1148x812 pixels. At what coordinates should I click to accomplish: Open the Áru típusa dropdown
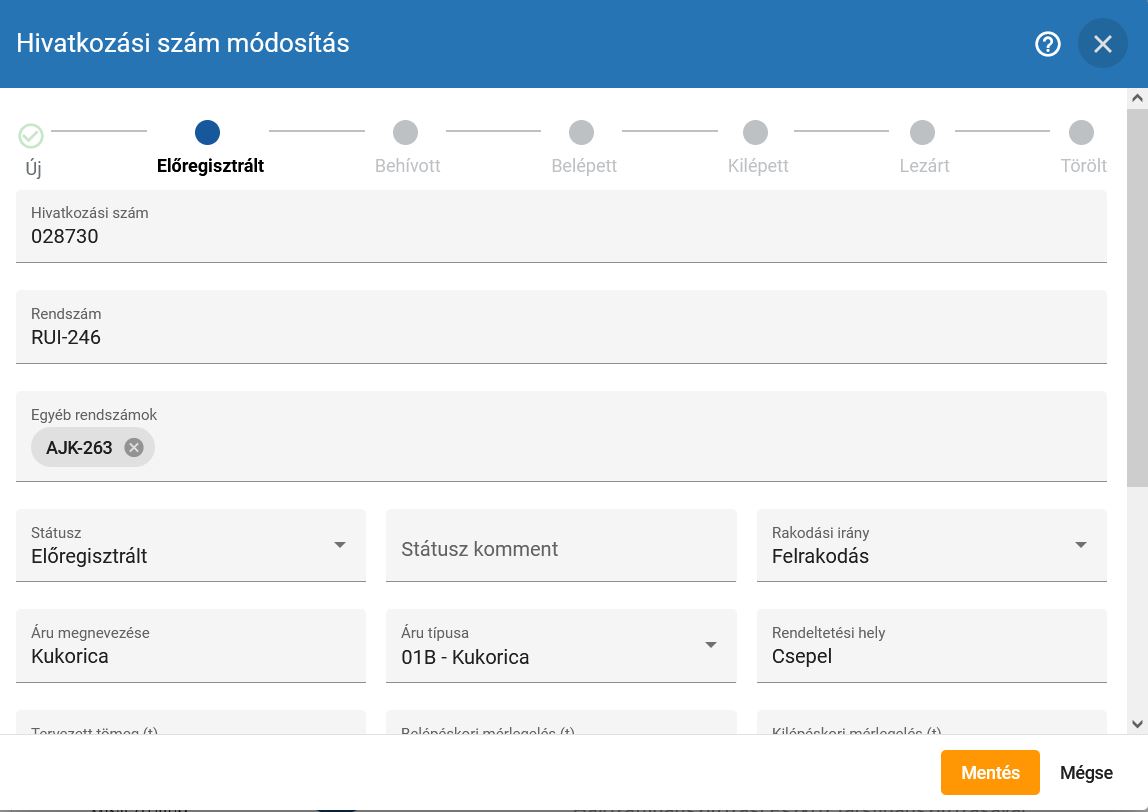pyautogui.click(x=710, y=645)
